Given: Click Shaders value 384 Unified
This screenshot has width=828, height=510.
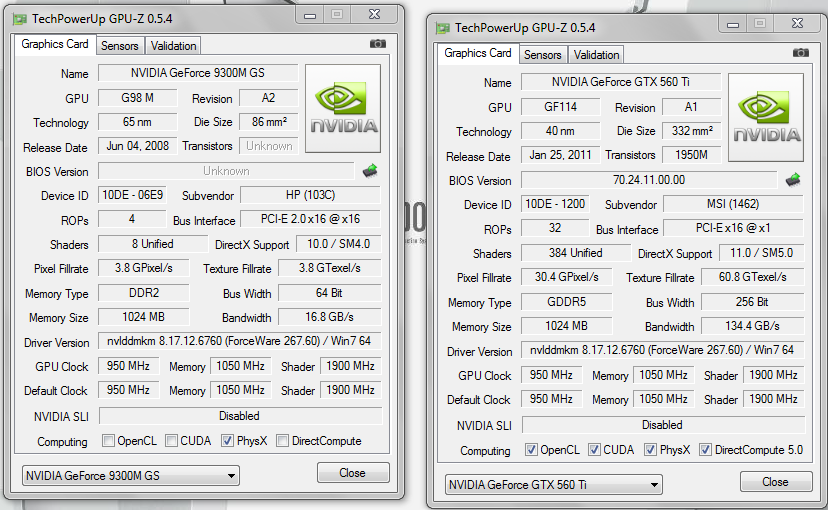Looking at the screenshot, I should (x=576, y=253).
